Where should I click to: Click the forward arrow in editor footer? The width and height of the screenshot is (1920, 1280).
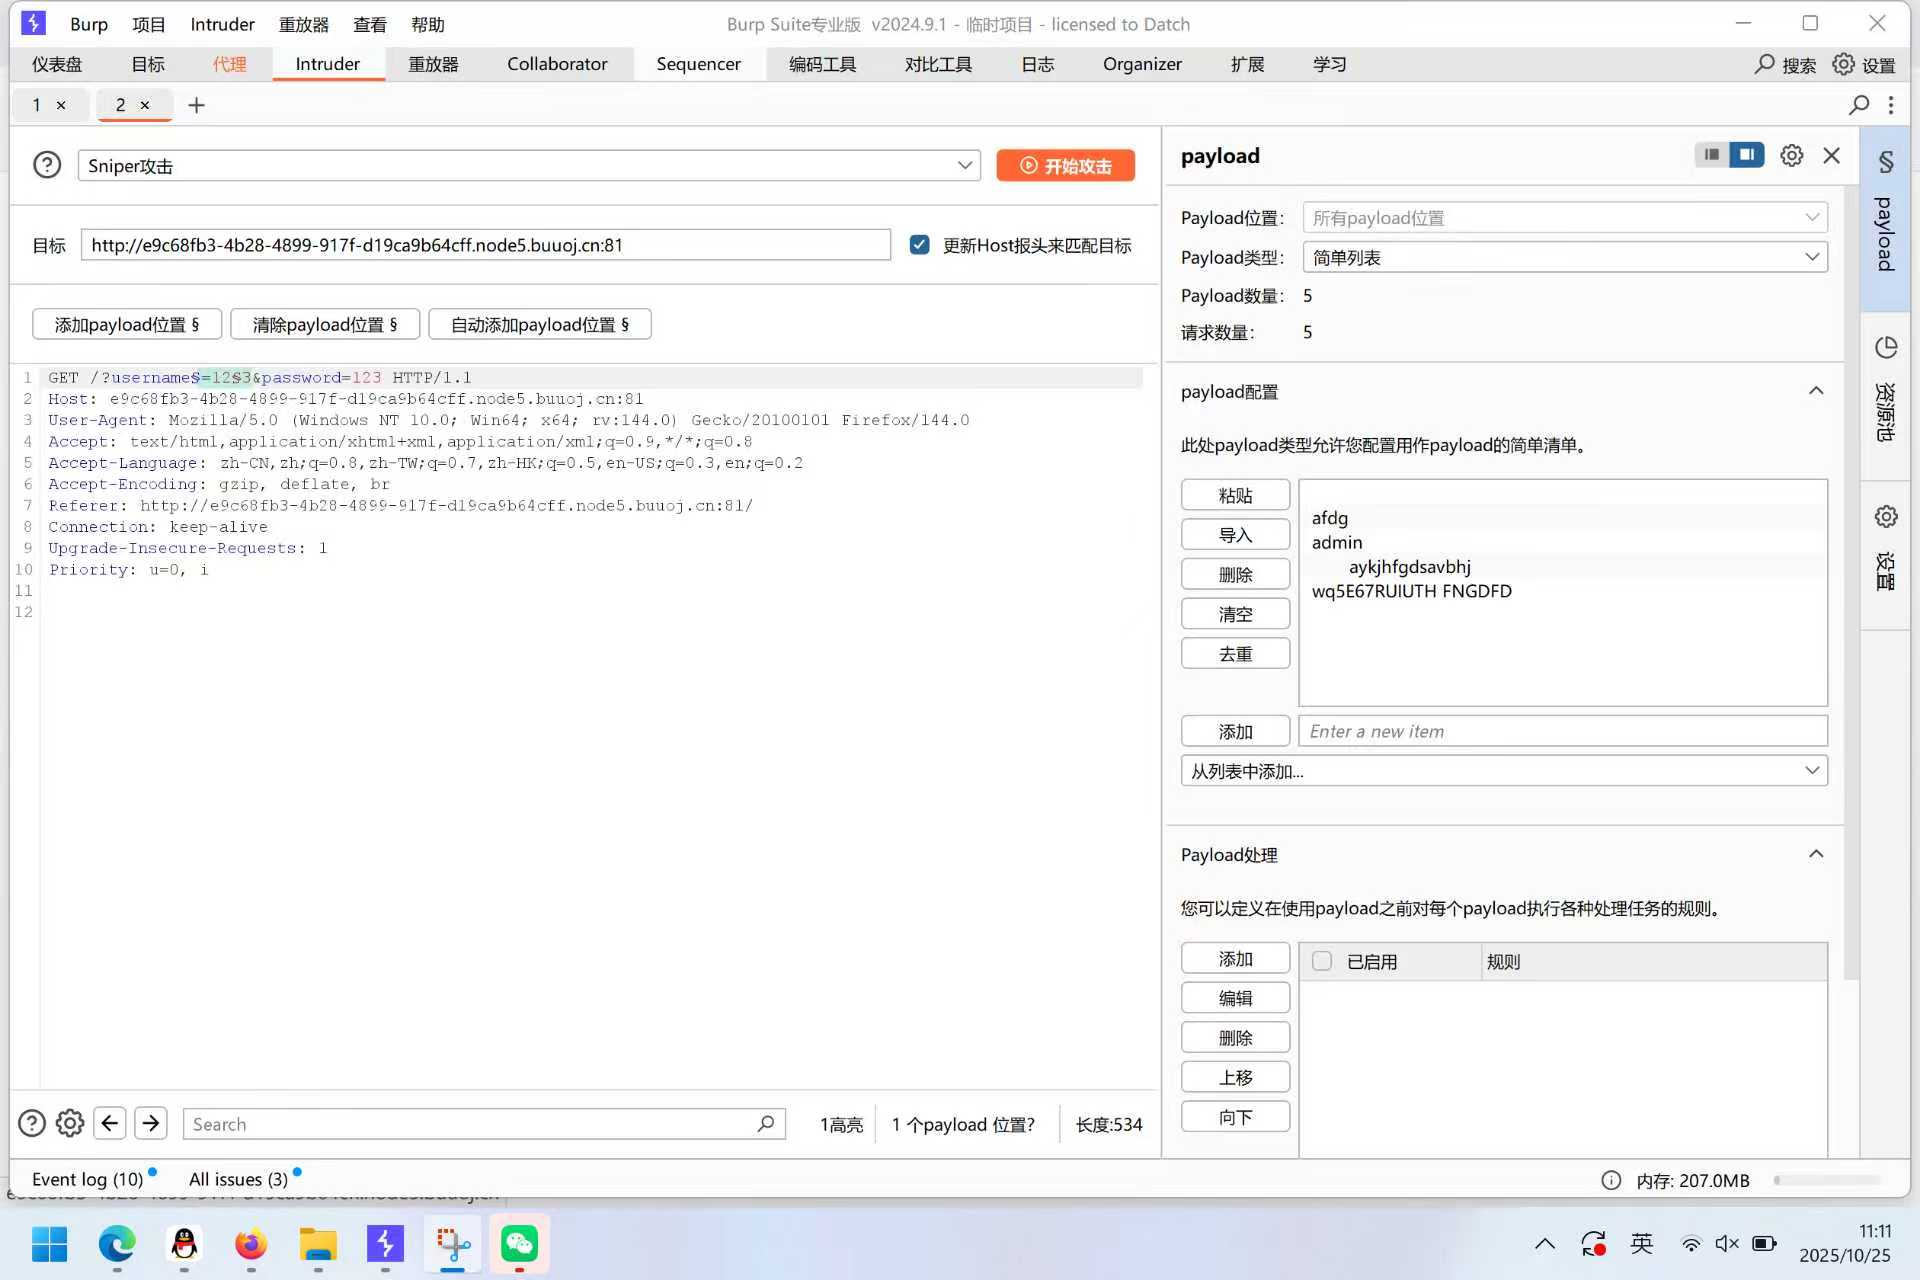pos(151,1123)
